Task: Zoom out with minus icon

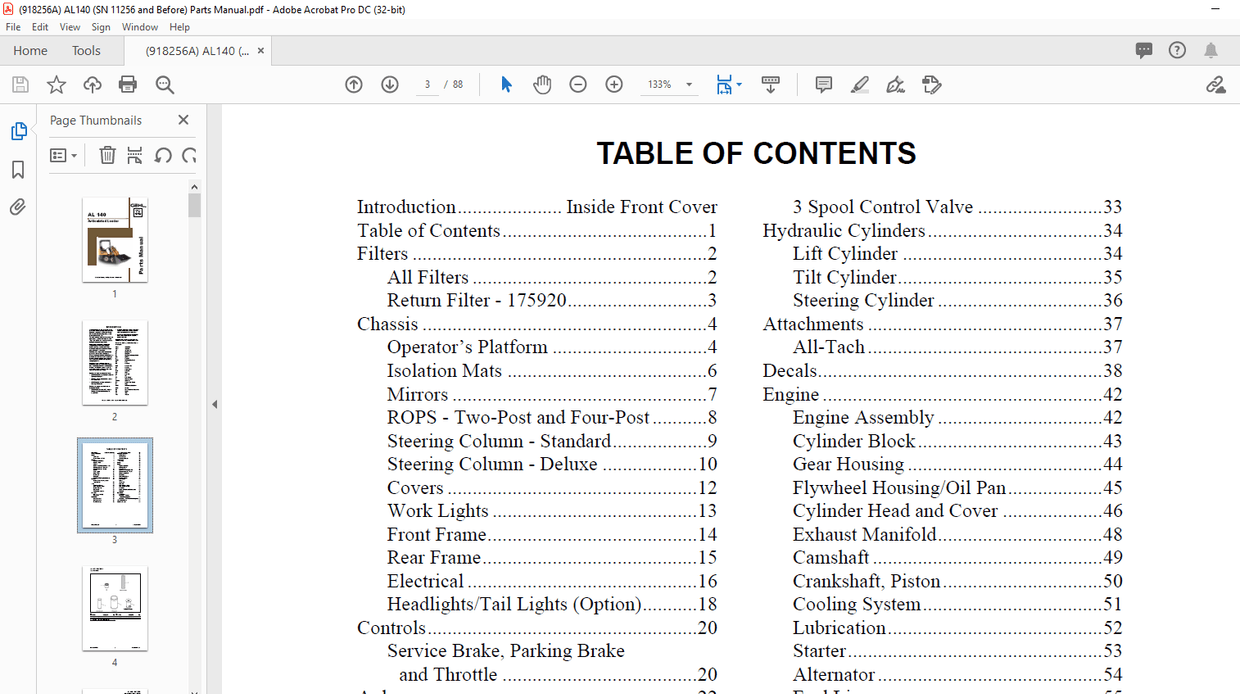Action: (x=578, y=85)
